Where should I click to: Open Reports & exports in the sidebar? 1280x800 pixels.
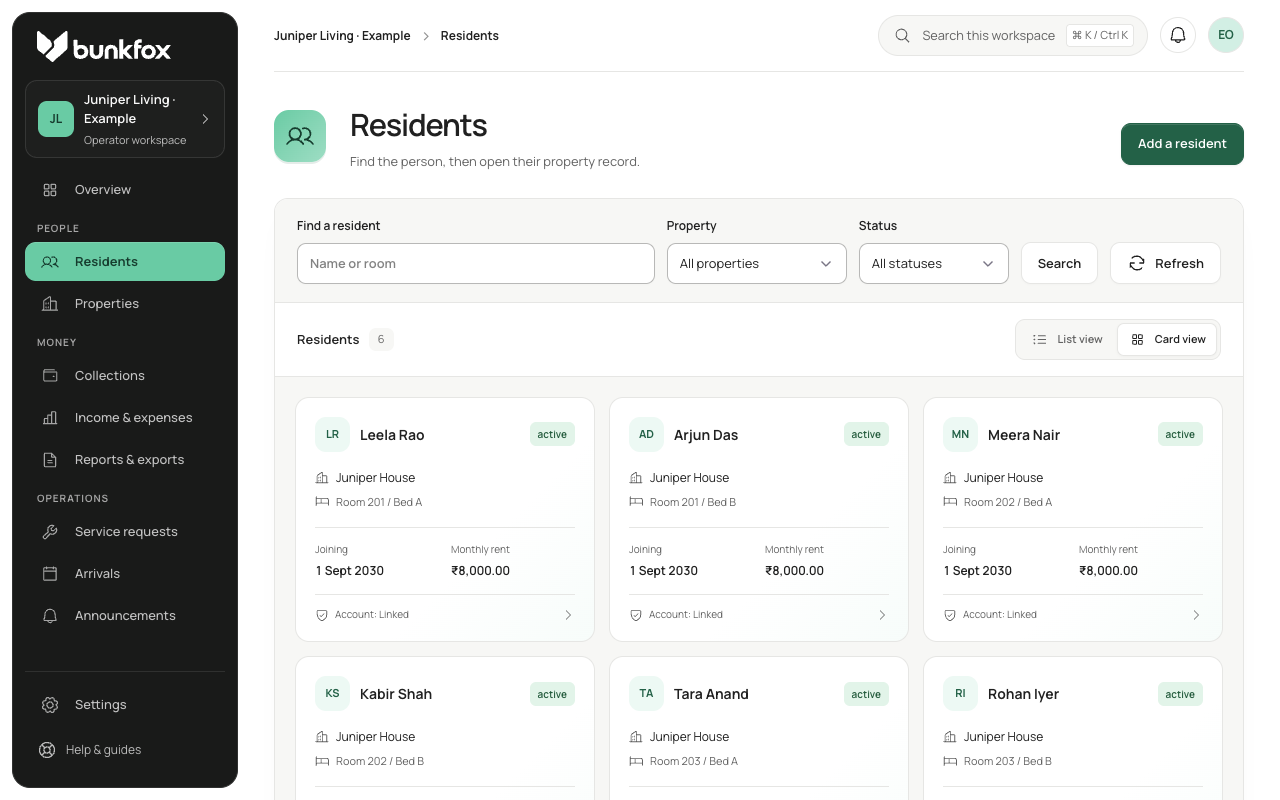125,460
